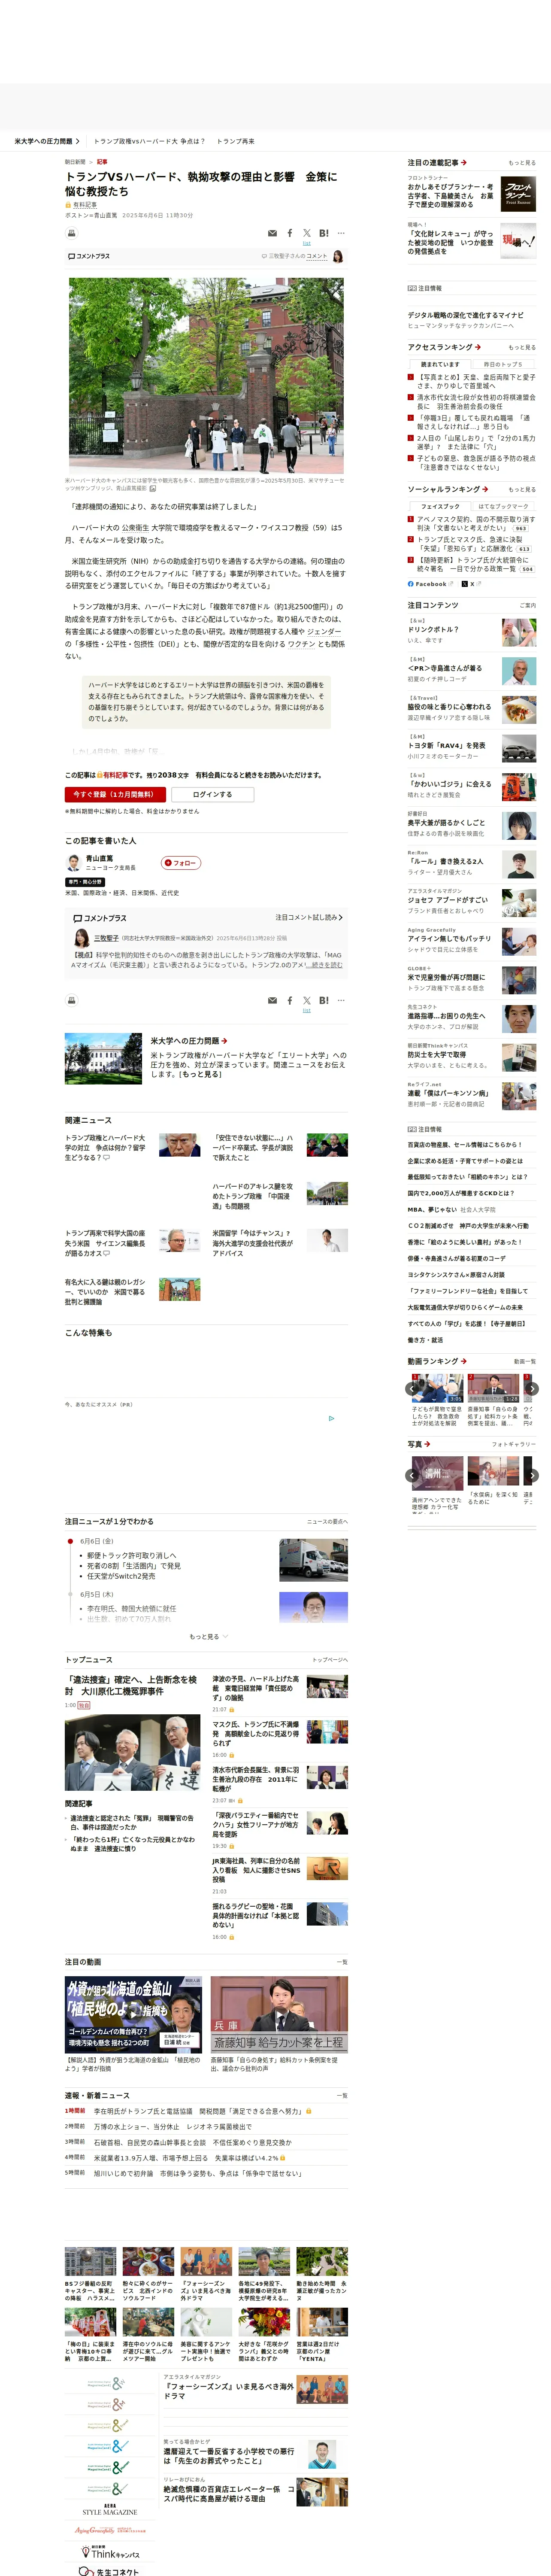Open 青山直篤 author name link
Image resolution: width=551 pixels, height=2576 pixels.
tap(99, 858)
